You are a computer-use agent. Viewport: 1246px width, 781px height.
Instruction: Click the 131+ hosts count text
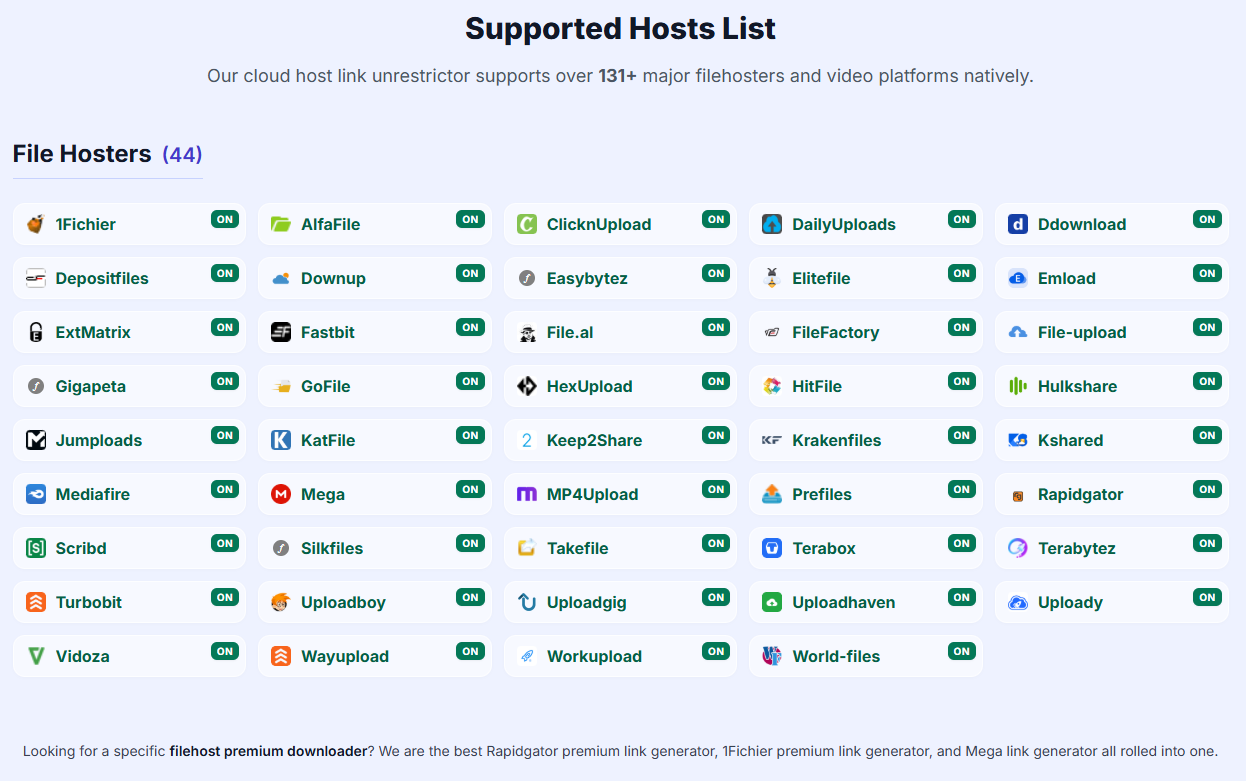(x=617, y=76)
